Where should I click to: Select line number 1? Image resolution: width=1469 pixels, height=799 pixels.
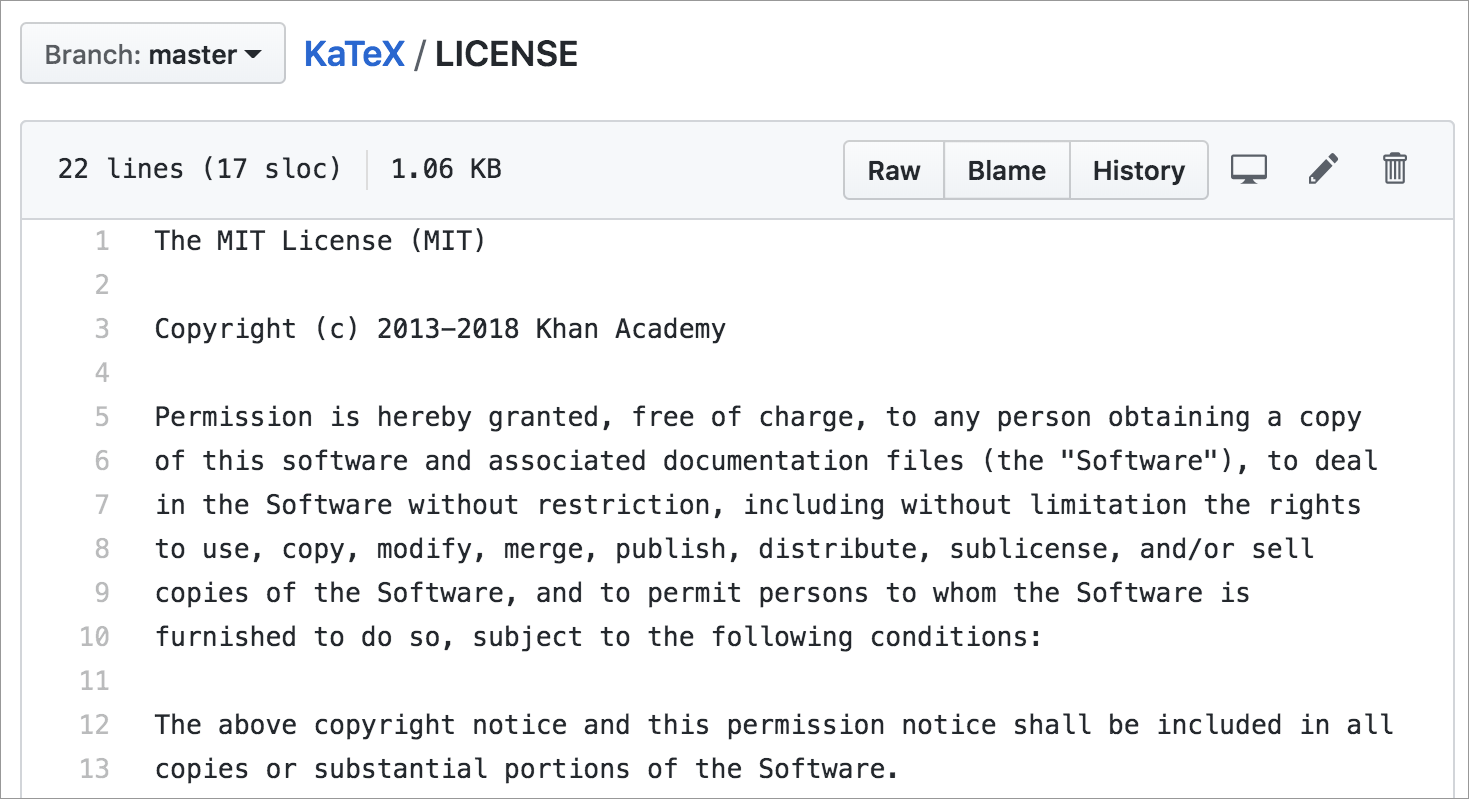point(101,241)
